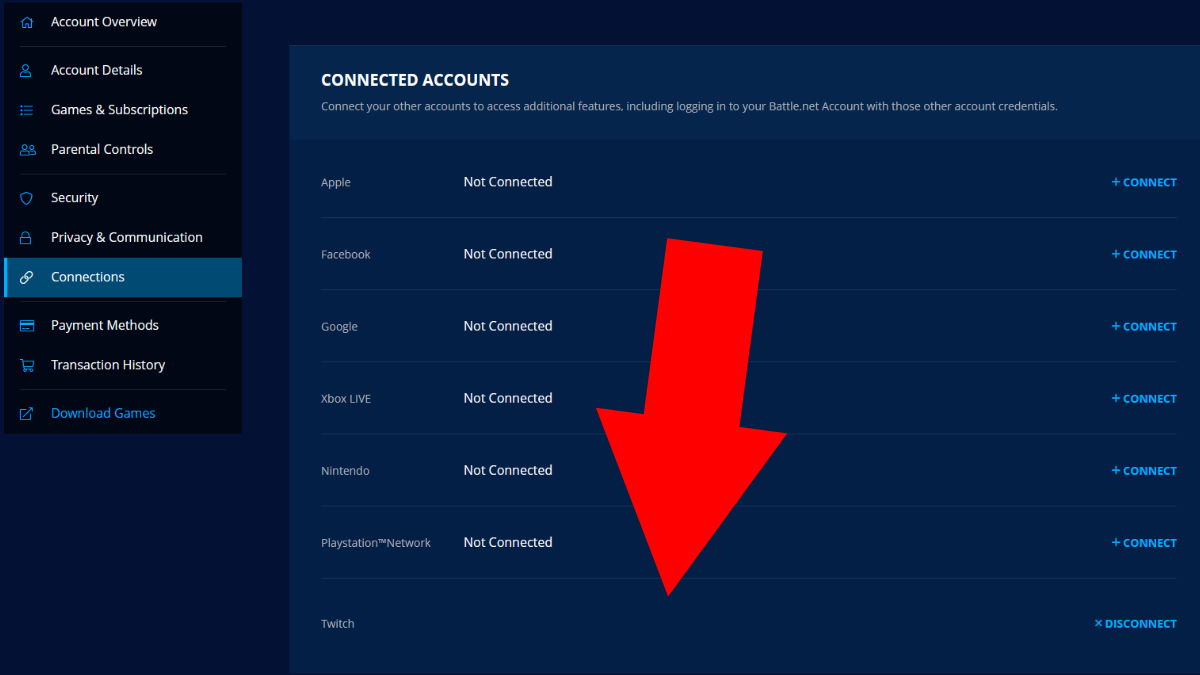
Task: Click the Download Games external link icon
Action: coord(27,414)
